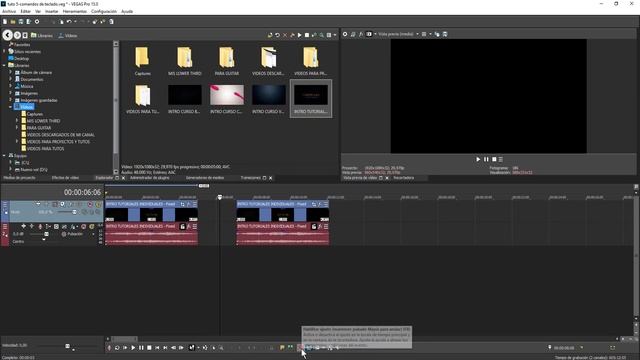
Task: Expand the MIS LOWER THIRD folder node
Action: click(17, 121)
